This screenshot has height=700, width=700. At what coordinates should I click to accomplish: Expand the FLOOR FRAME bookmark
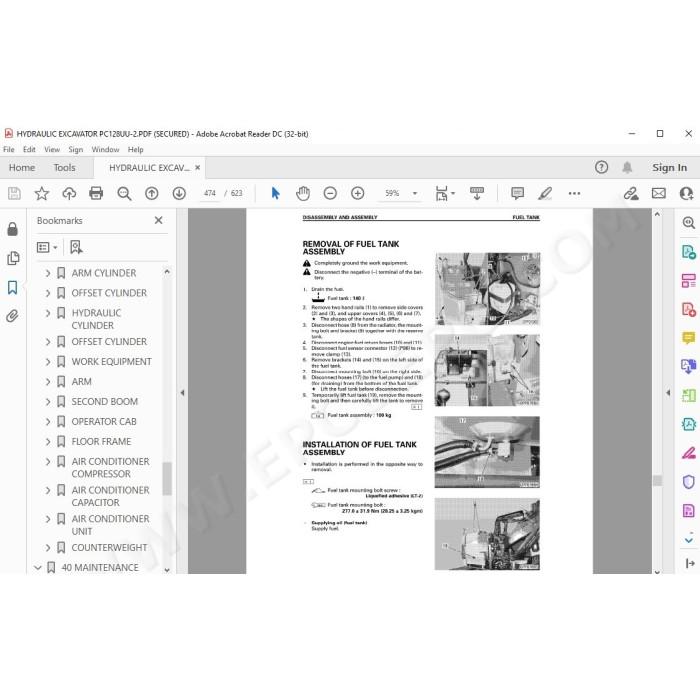coord(48,442)
